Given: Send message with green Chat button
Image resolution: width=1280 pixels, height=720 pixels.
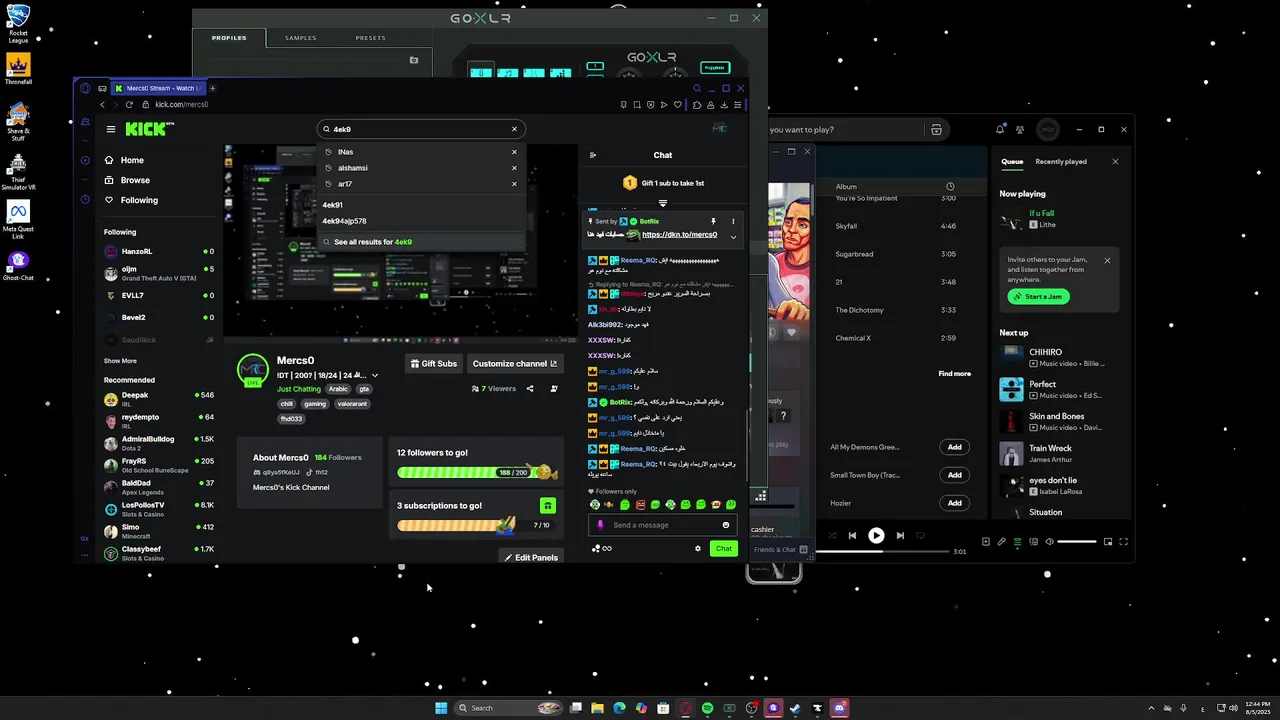Looking at the screenshot, I should 724,548.
